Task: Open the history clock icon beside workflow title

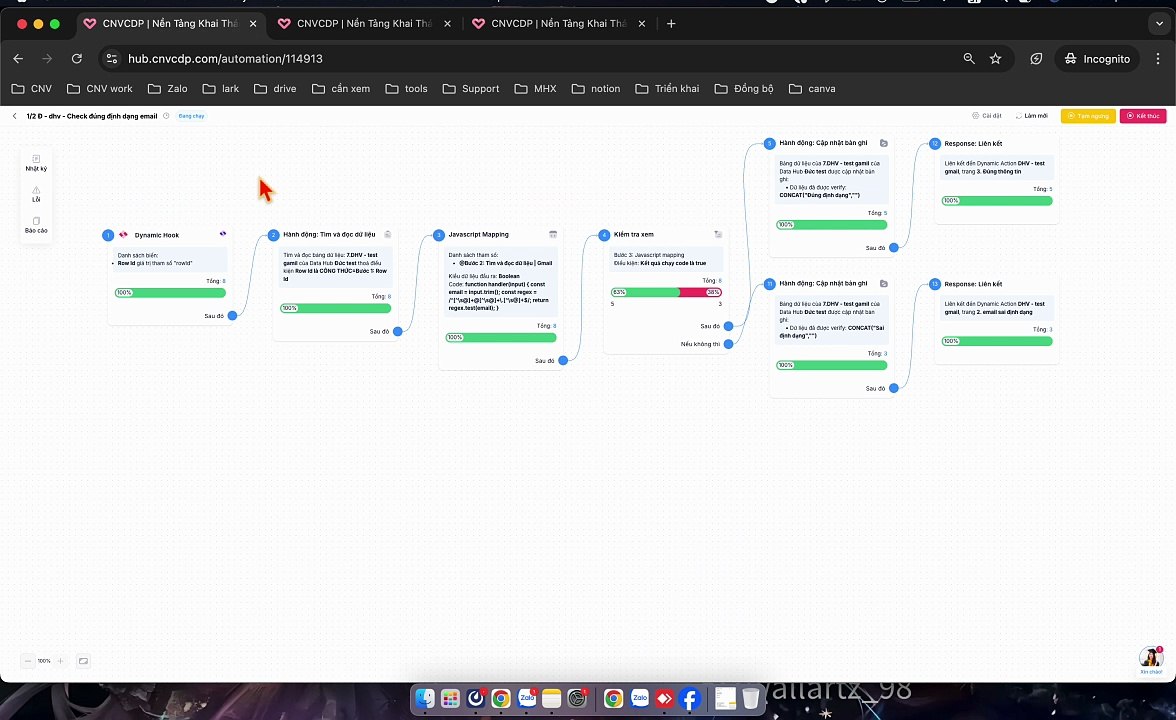Action: 166,116
